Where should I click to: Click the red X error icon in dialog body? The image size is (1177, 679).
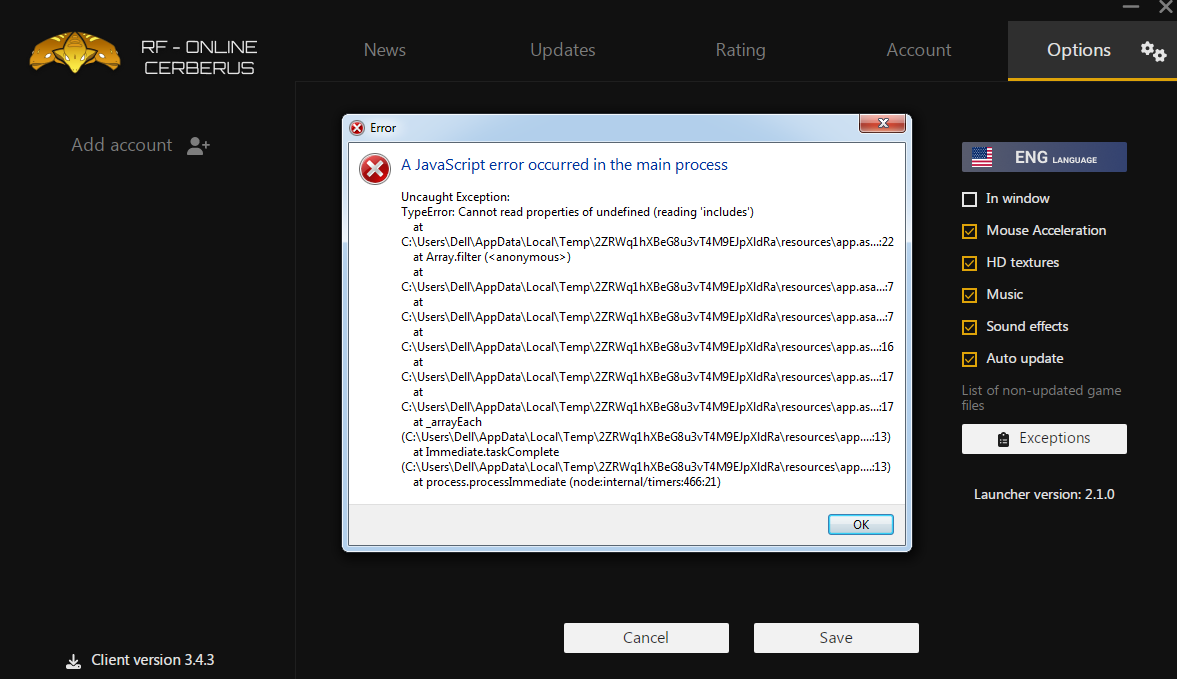pyautogui.click(x=375, y=169)
